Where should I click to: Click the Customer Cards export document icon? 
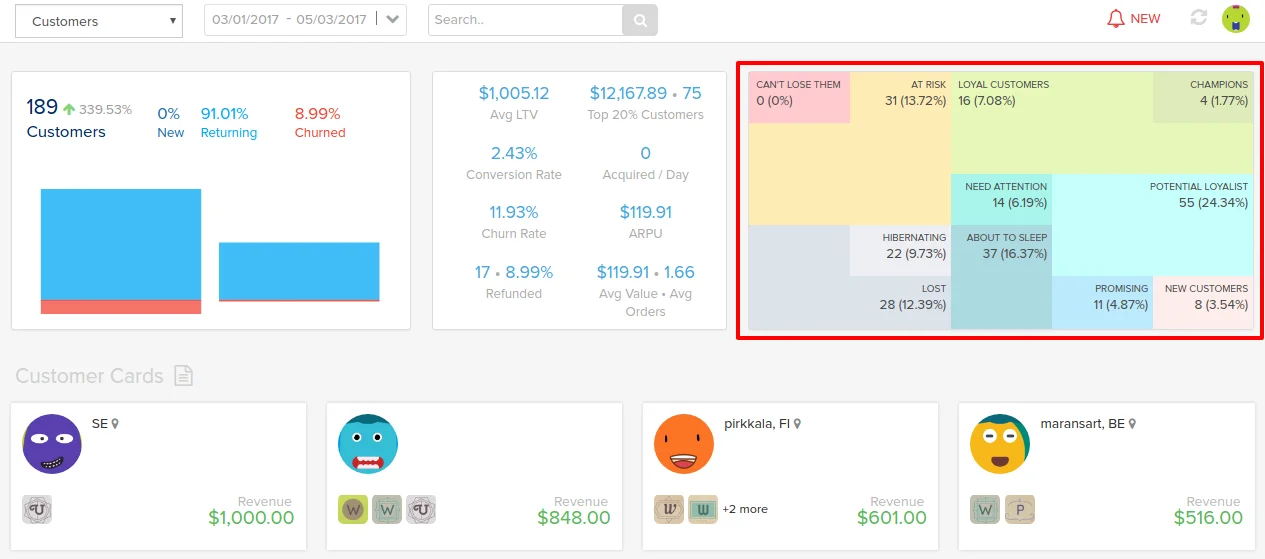tap(183, 376)
